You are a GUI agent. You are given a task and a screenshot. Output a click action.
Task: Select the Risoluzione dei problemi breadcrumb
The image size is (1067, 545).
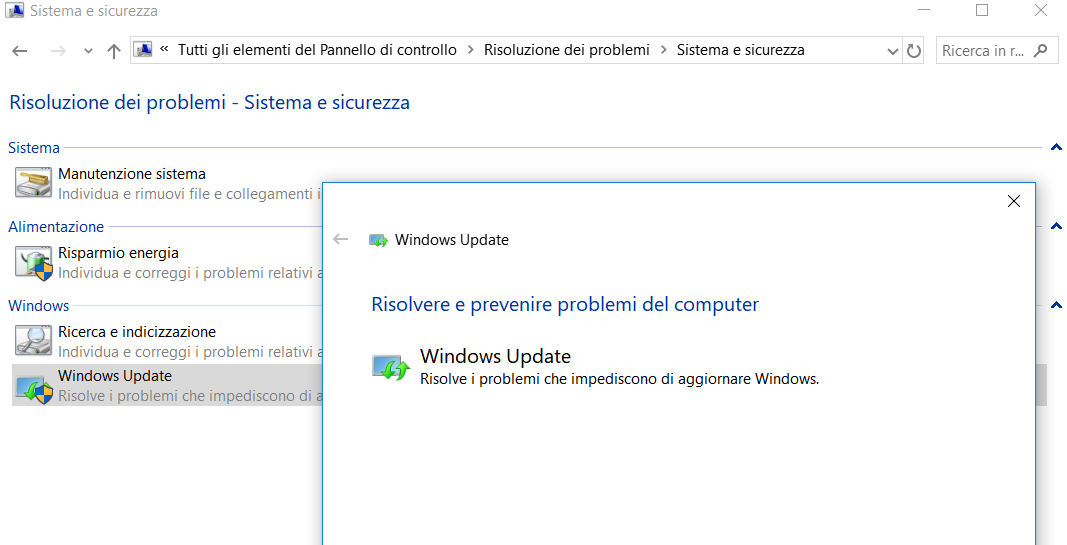567,50
